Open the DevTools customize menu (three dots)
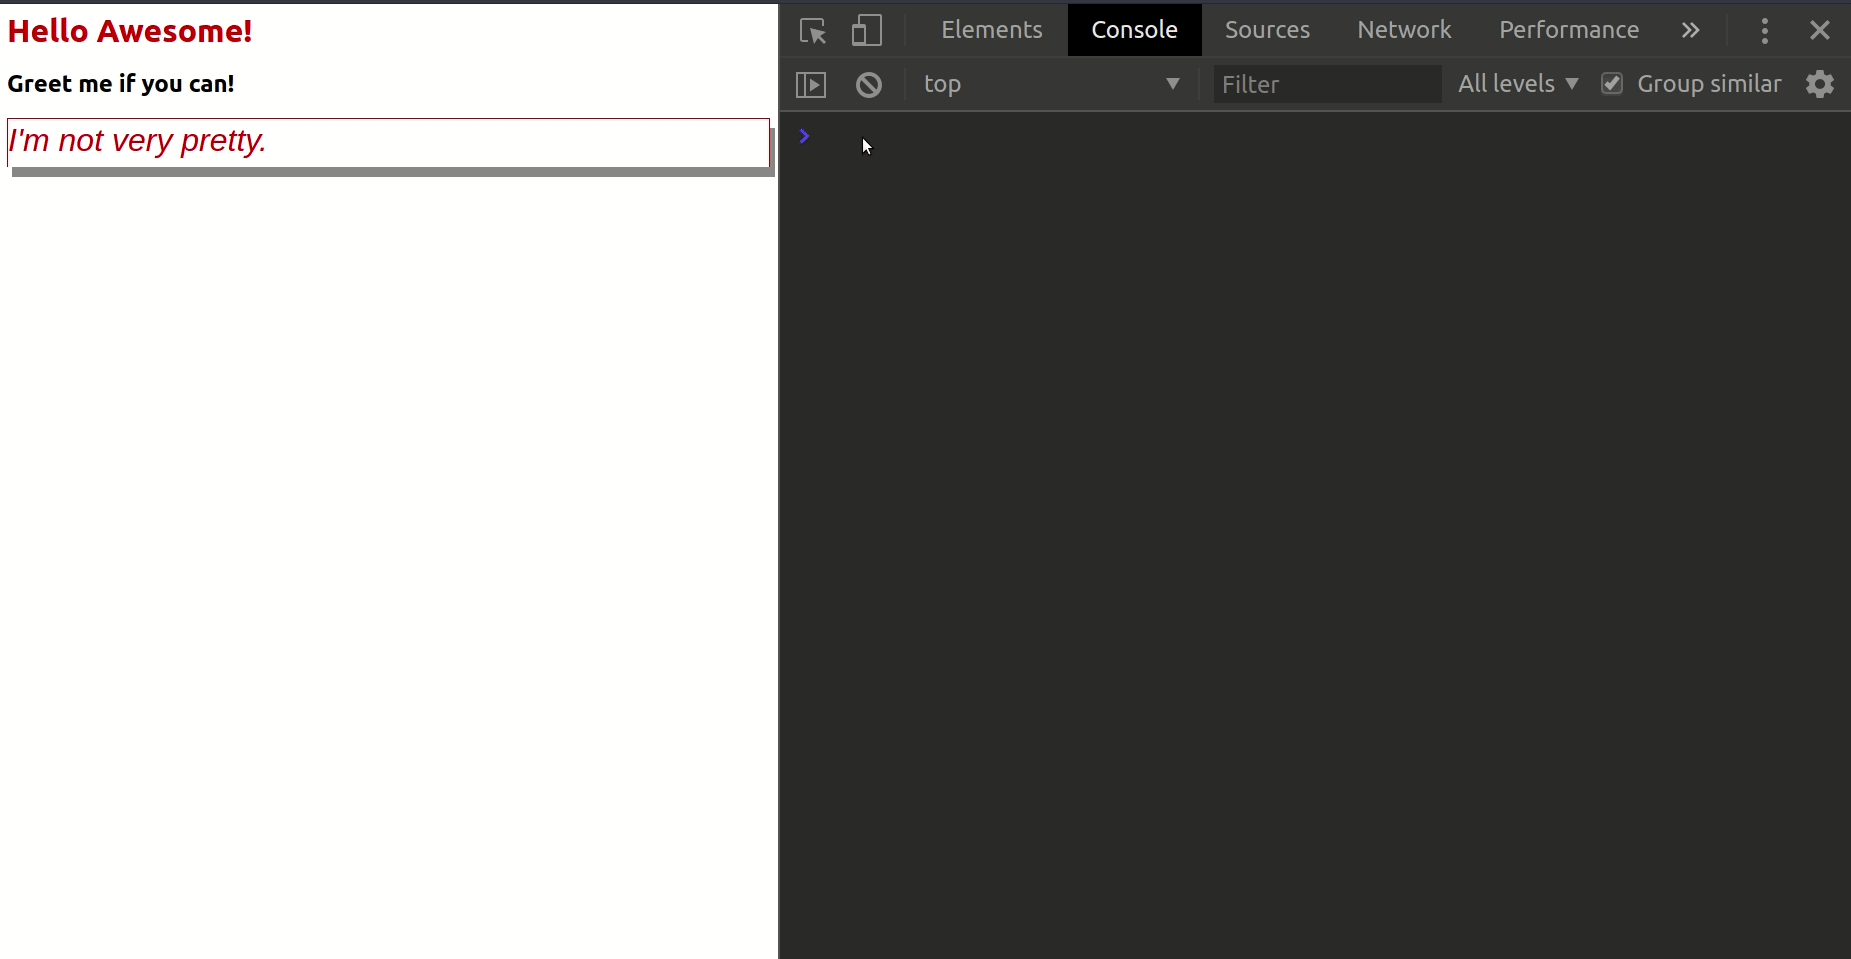The width and height of the screenshot is (1851, 959). click(x=1765, y=30)
